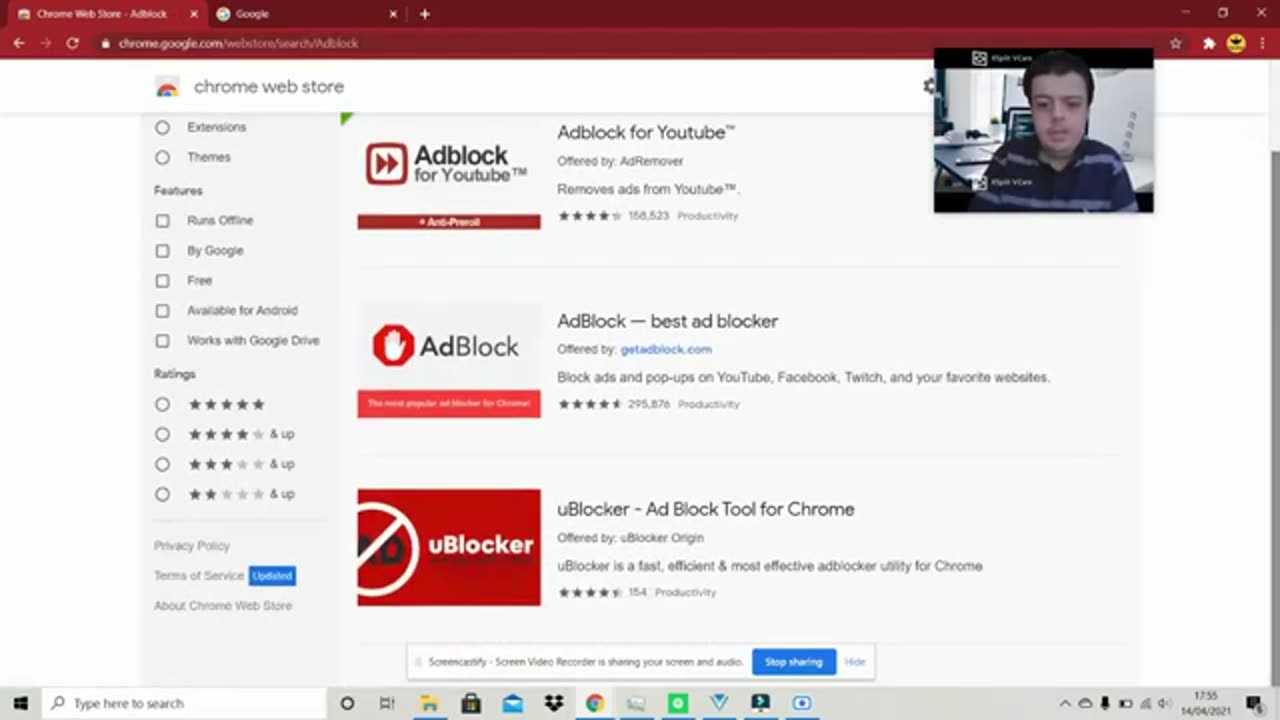Open the blue V app on taskbar
Image resolution: width=1280 pixels, height=720 pixels.
[719, 703]
